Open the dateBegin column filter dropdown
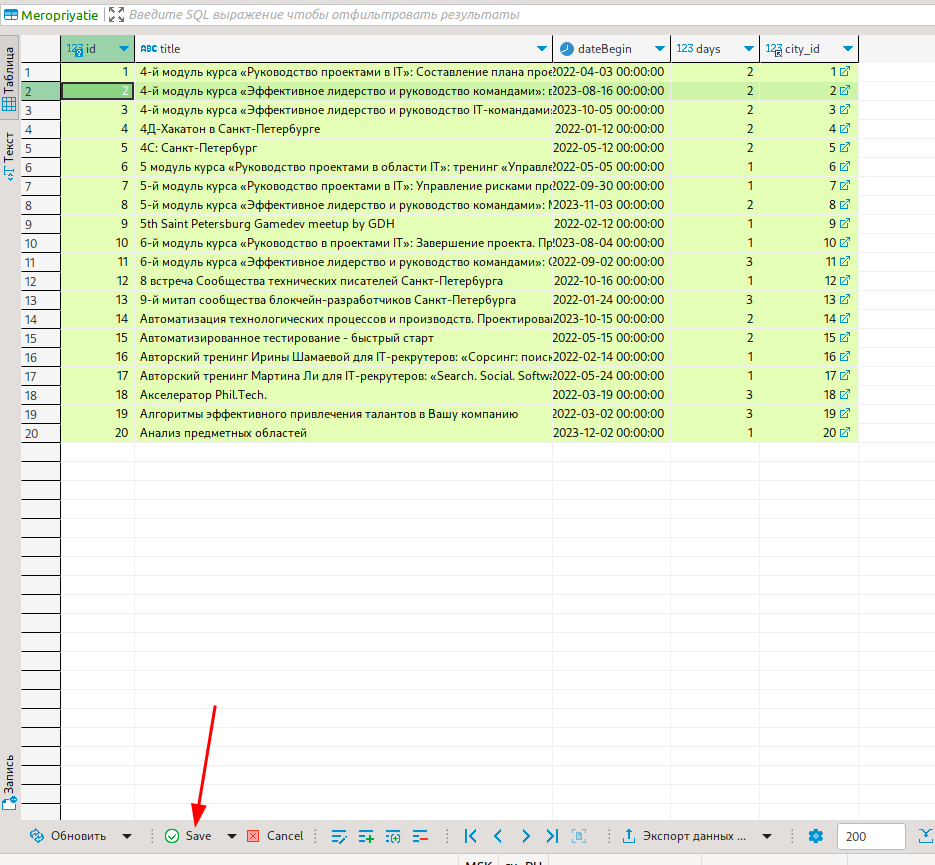The height and width of the screenshot is (865, 935). pyautogui.click(x=659, y=49)
